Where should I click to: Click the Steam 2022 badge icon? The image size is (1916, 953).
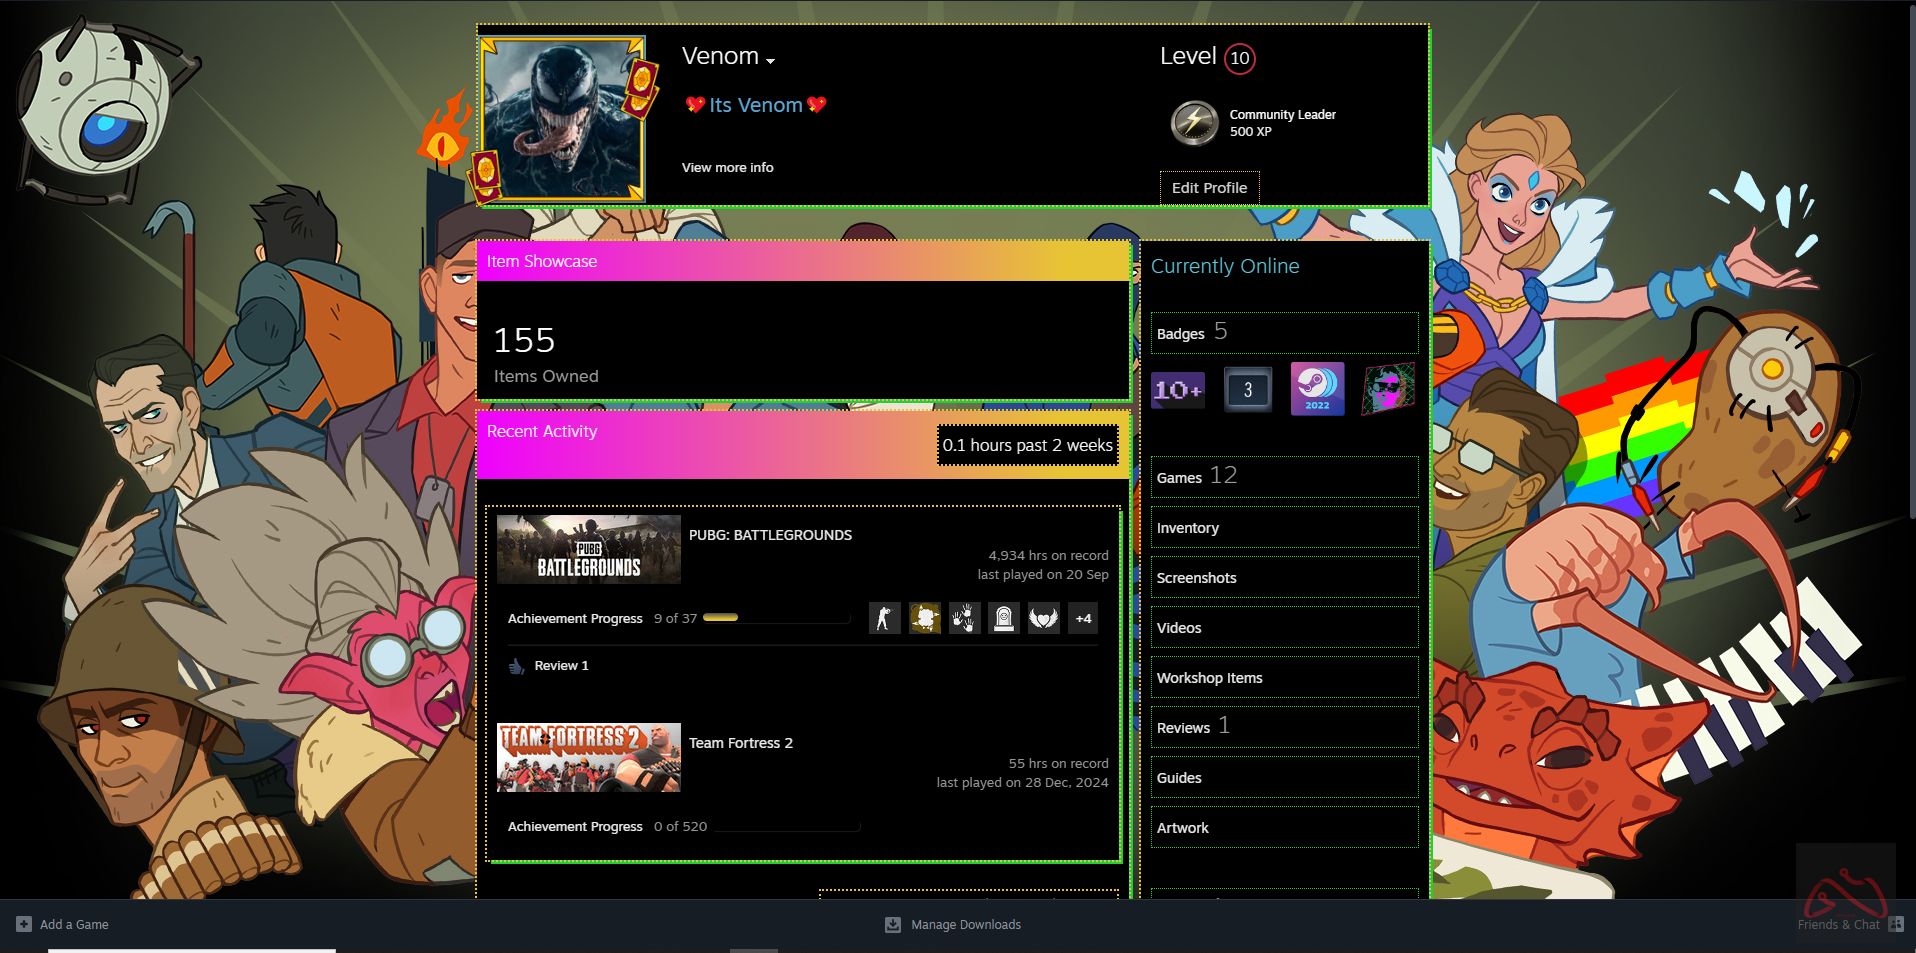(1317, 389)
